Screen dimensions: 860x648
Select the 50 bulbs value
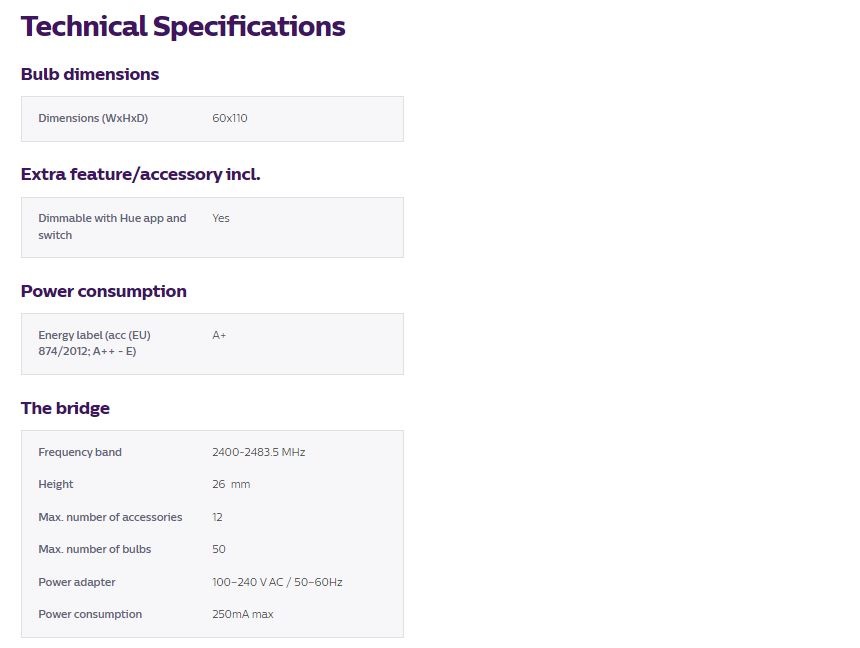click(219, 549)
